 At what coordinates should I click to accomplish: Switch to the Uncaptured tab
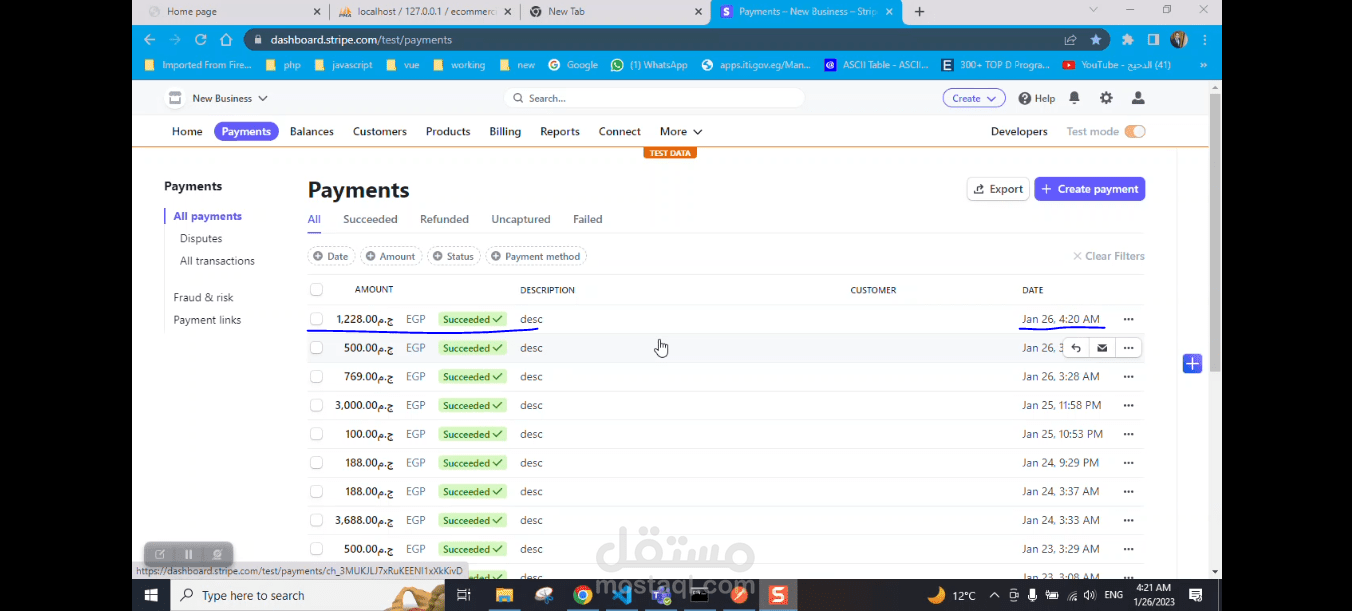[x=521, y=219]
